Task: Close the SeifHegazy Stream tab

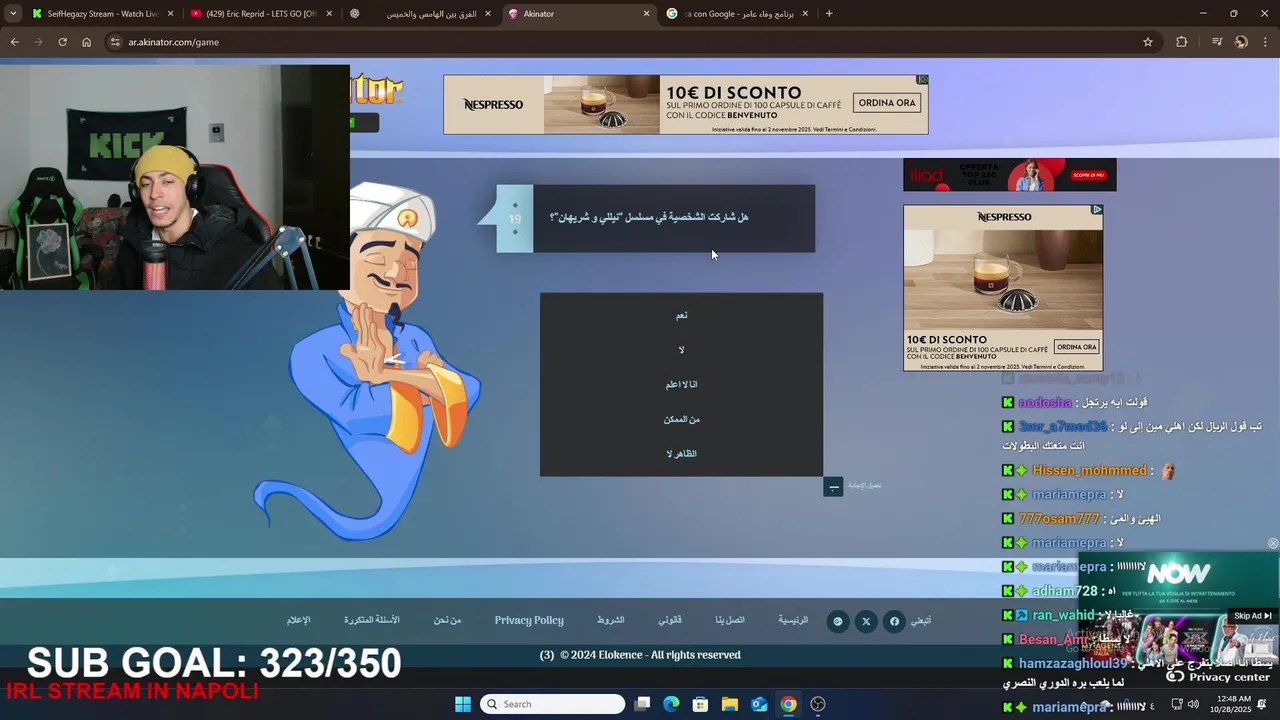Action: (170, 14)
